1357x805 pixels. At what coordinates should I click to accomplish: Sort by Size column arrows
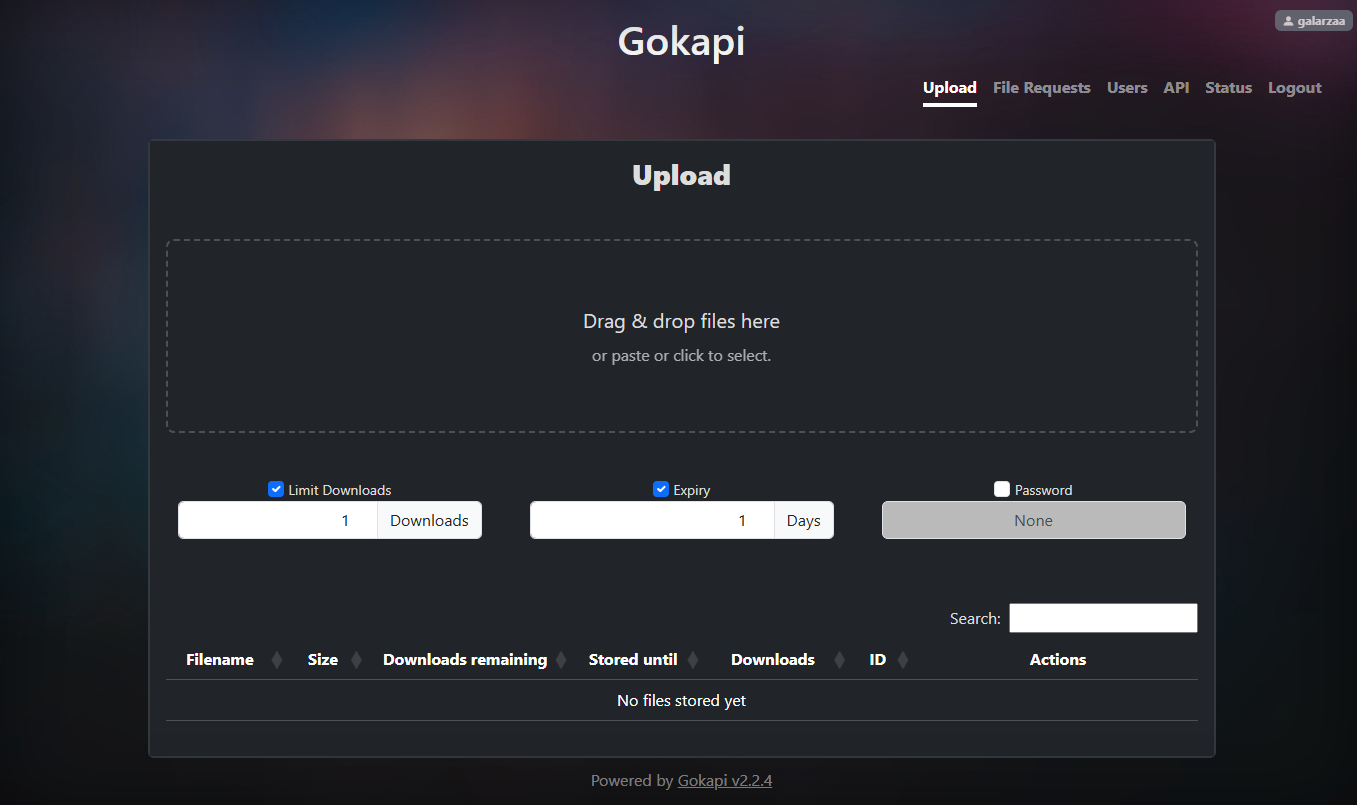[356, 660]
